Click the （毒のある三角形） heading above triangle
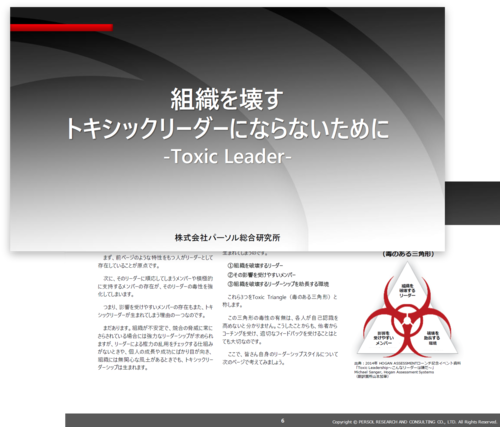Image resolution: width=500 pixels, height=427 pixels. point(408,254)
